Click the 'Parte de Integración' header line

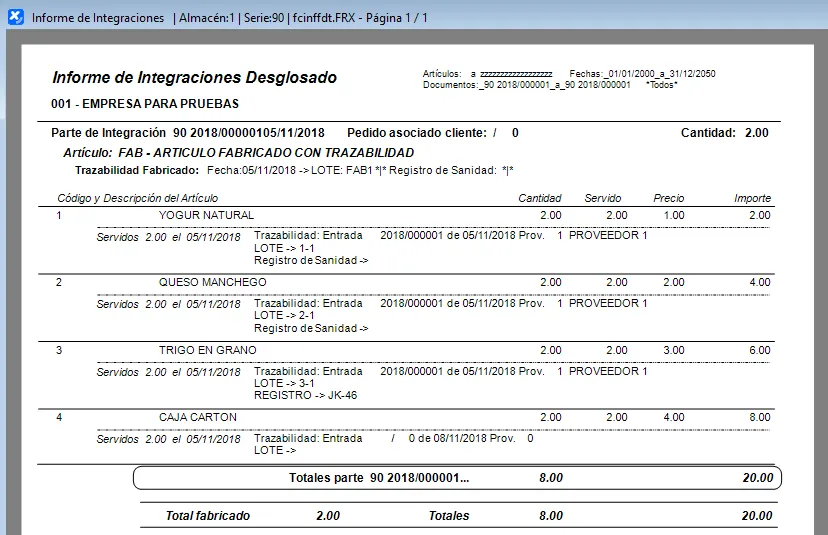[187, 133]
